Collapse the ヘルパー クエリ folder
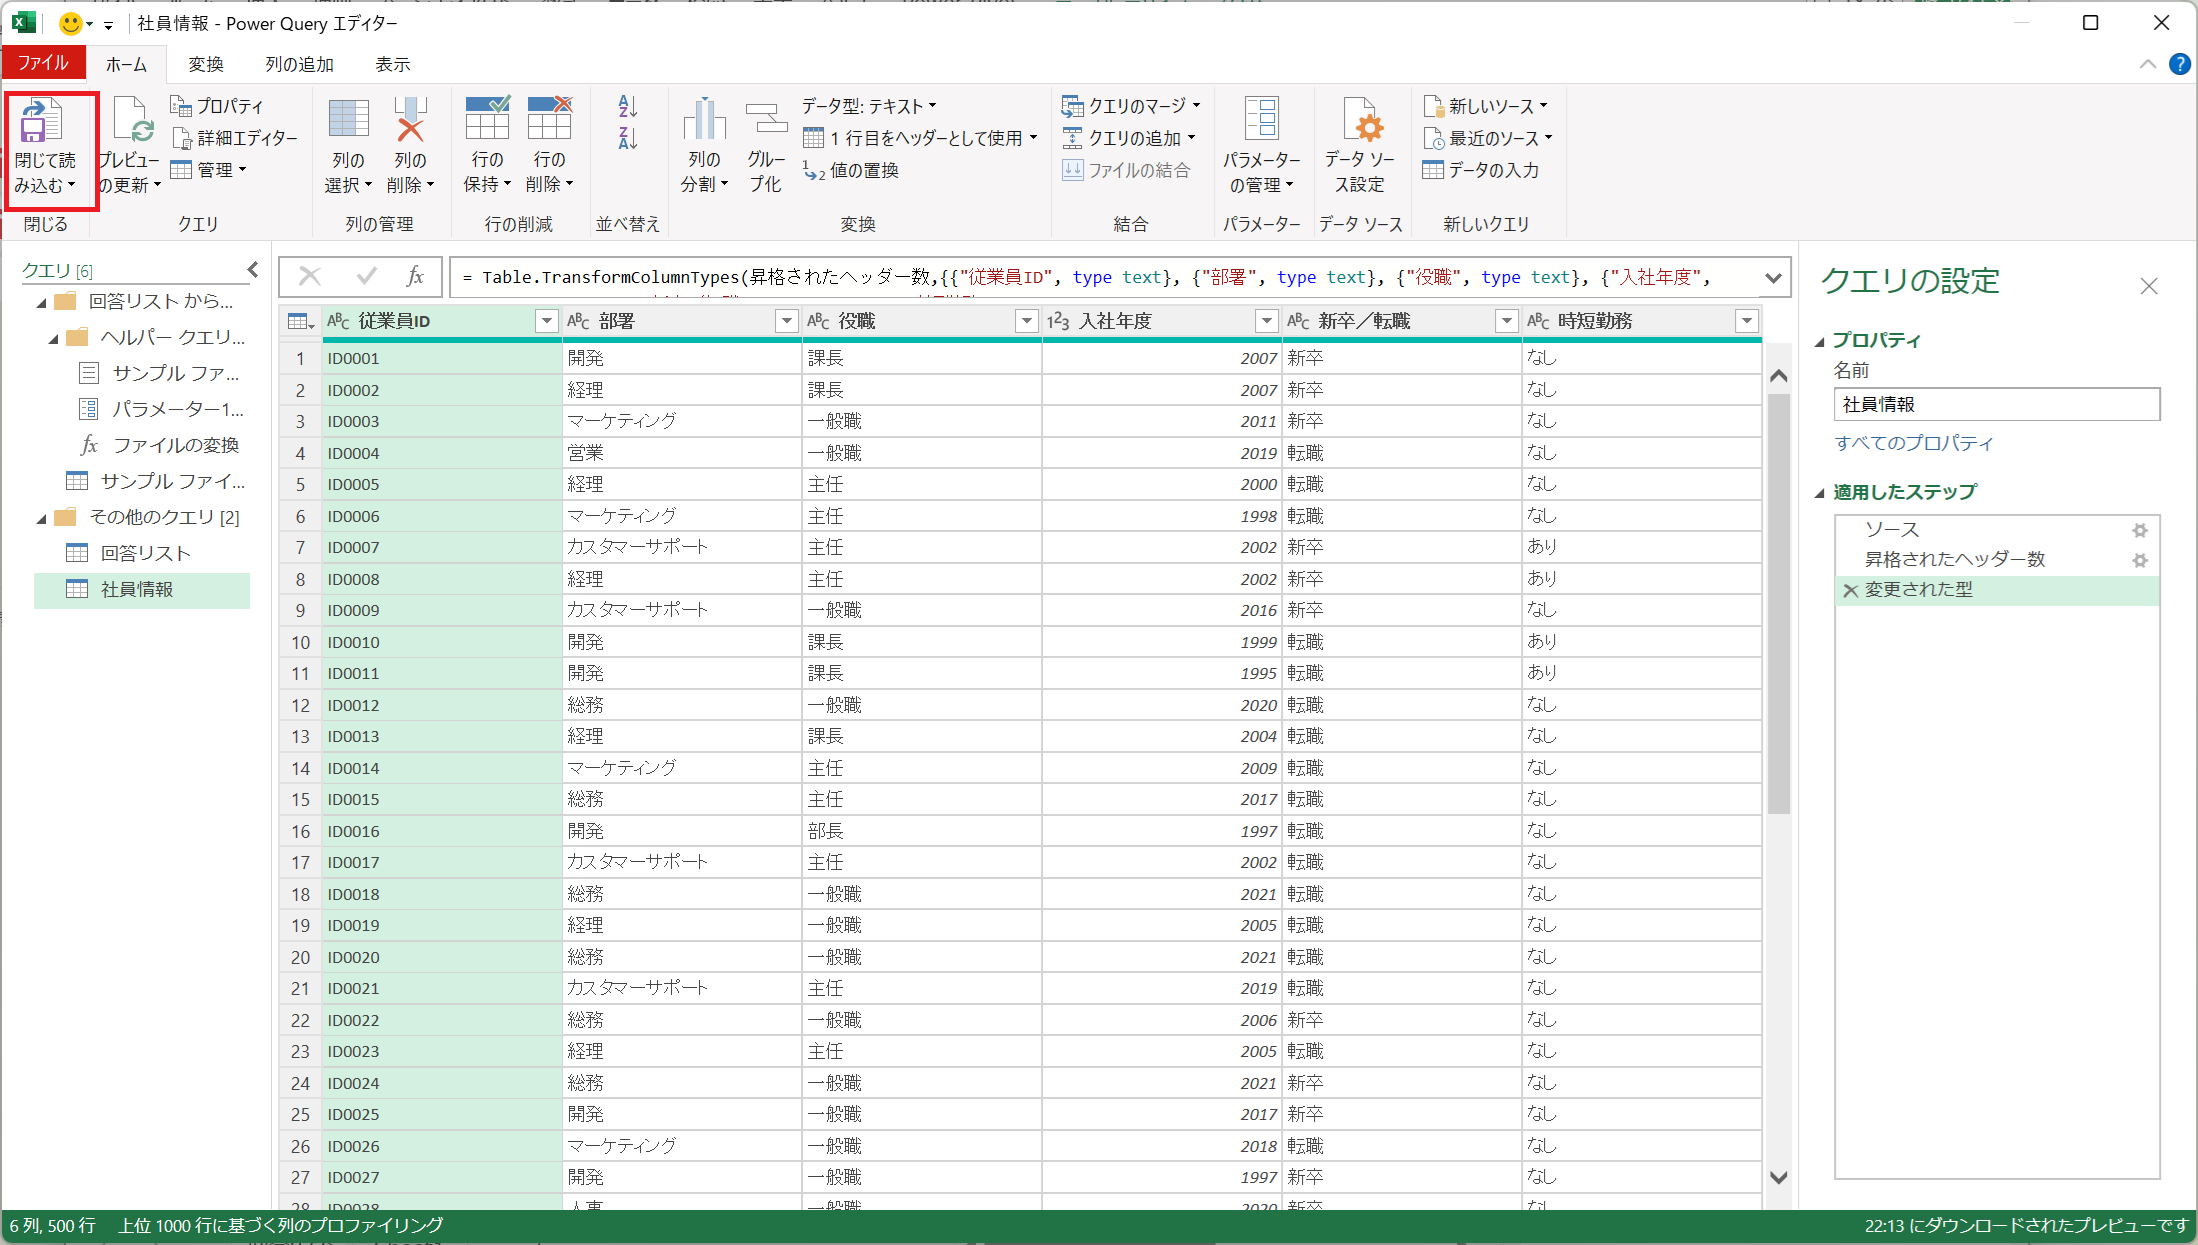The image size is (2198, 1245). [53, 338]
